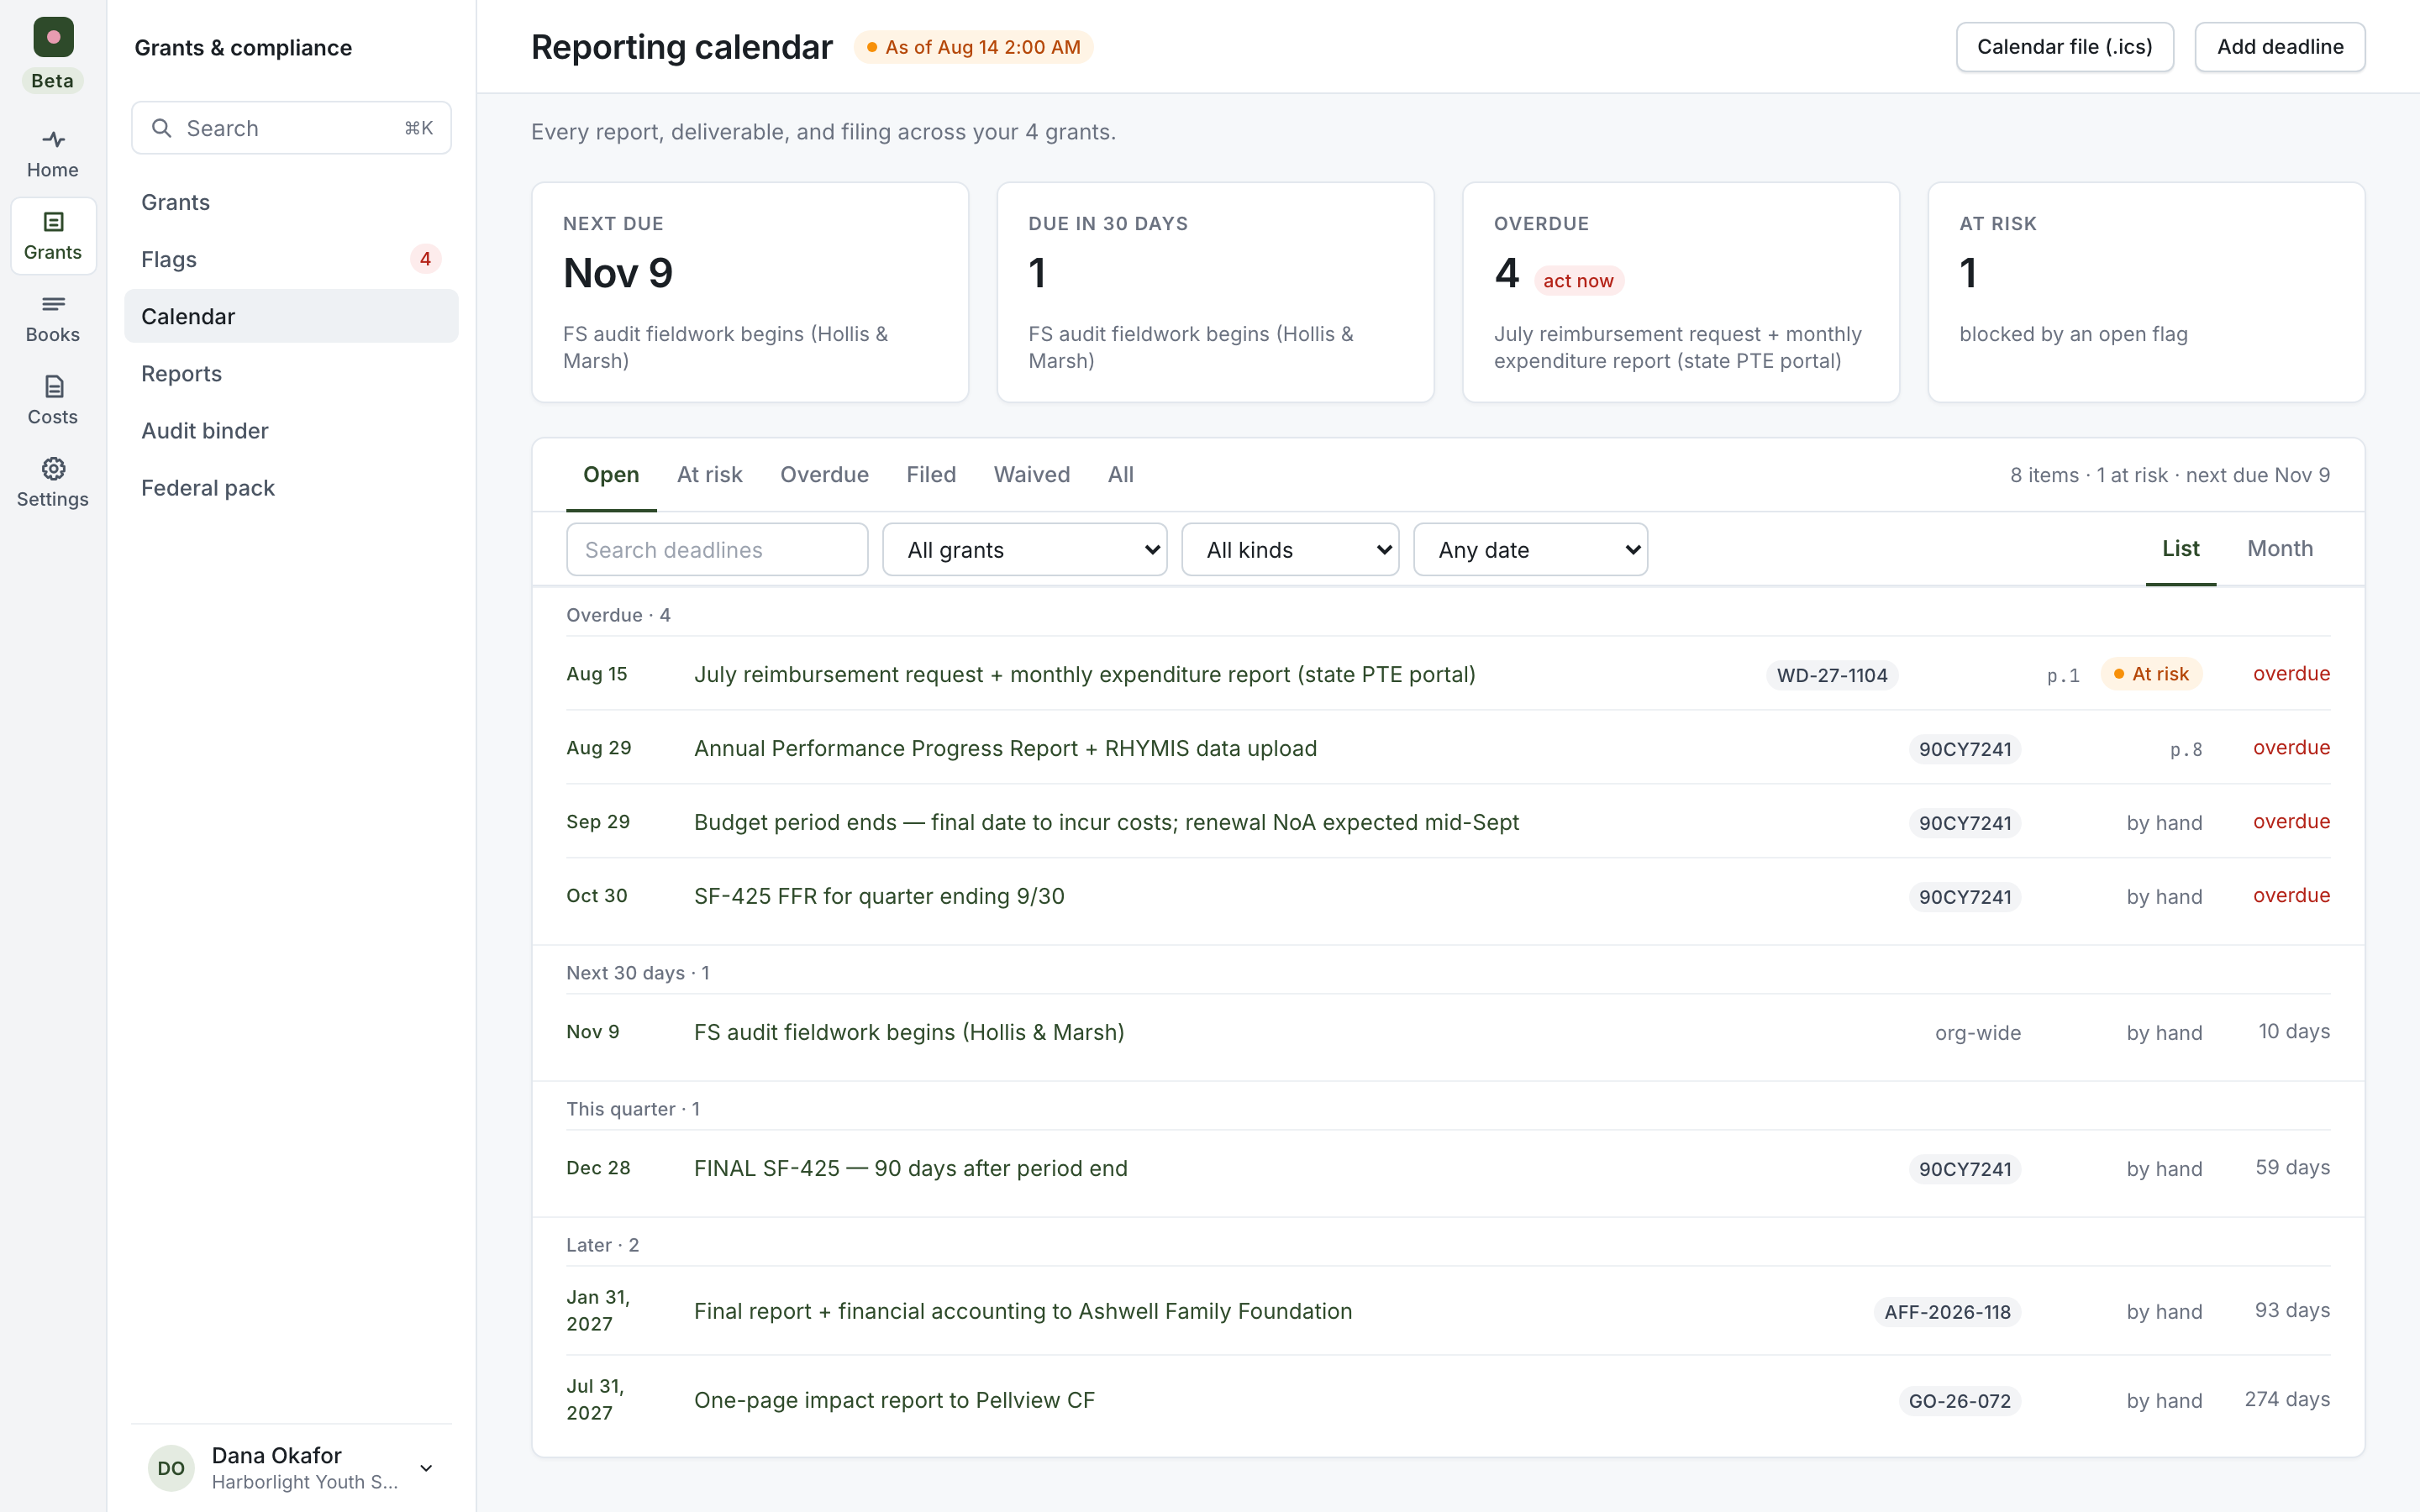Open the Grants sidebar list item
Image resolution: width=2420 pixels, height=1512 pixels.
click(291, 202)
